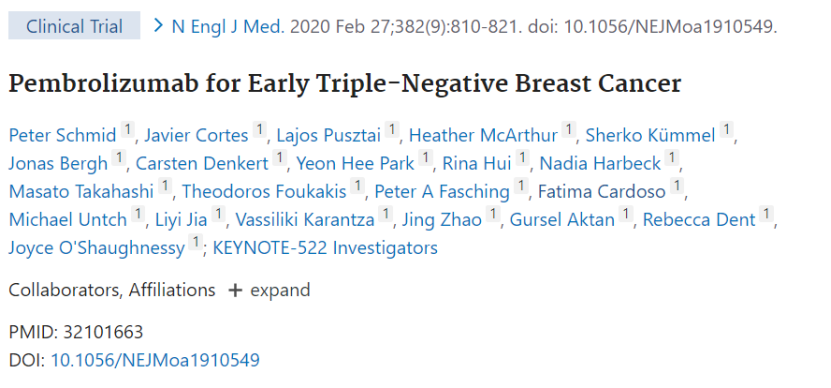Open author Lajos Pusztai link
This screenshot has width=831, height=388.
[329, 136]
